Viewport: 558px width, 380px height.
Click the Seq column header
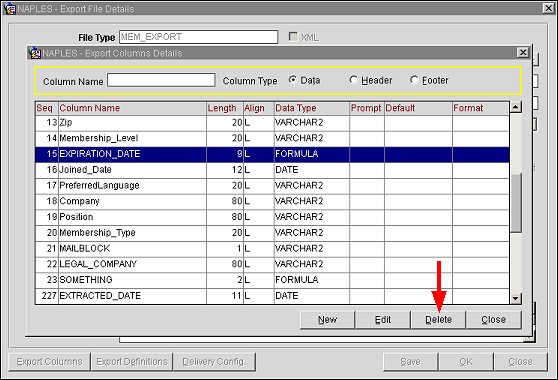(47, 108)
